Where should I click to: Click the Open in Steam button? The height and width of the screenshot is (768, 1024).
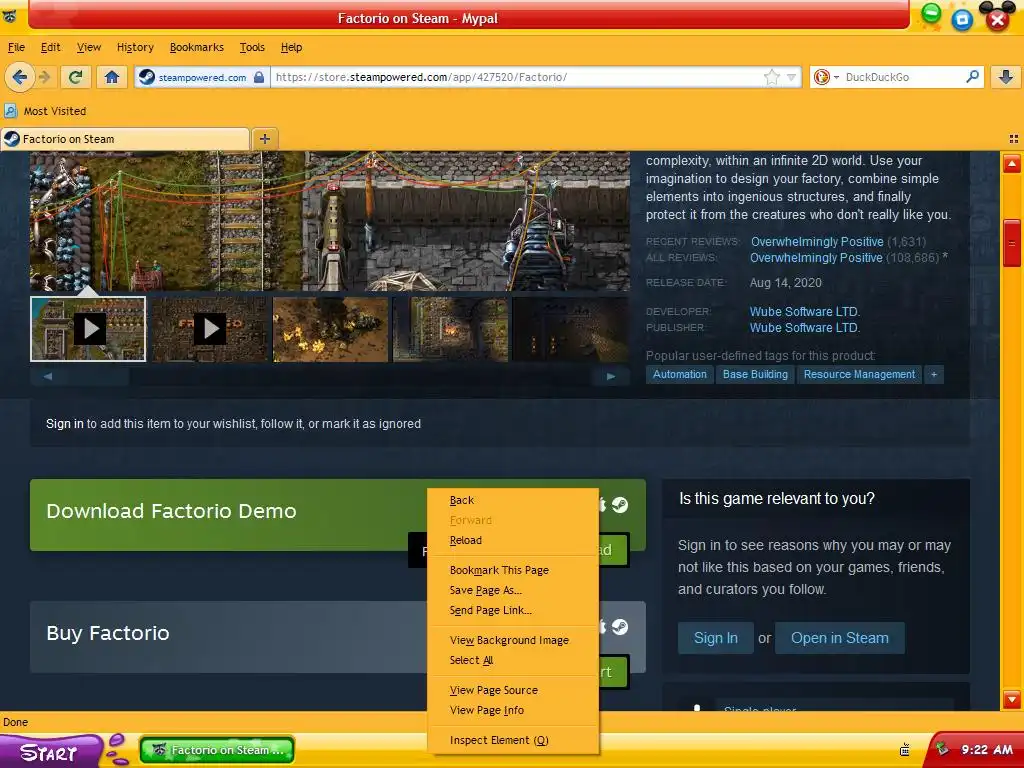coord(839,638)
